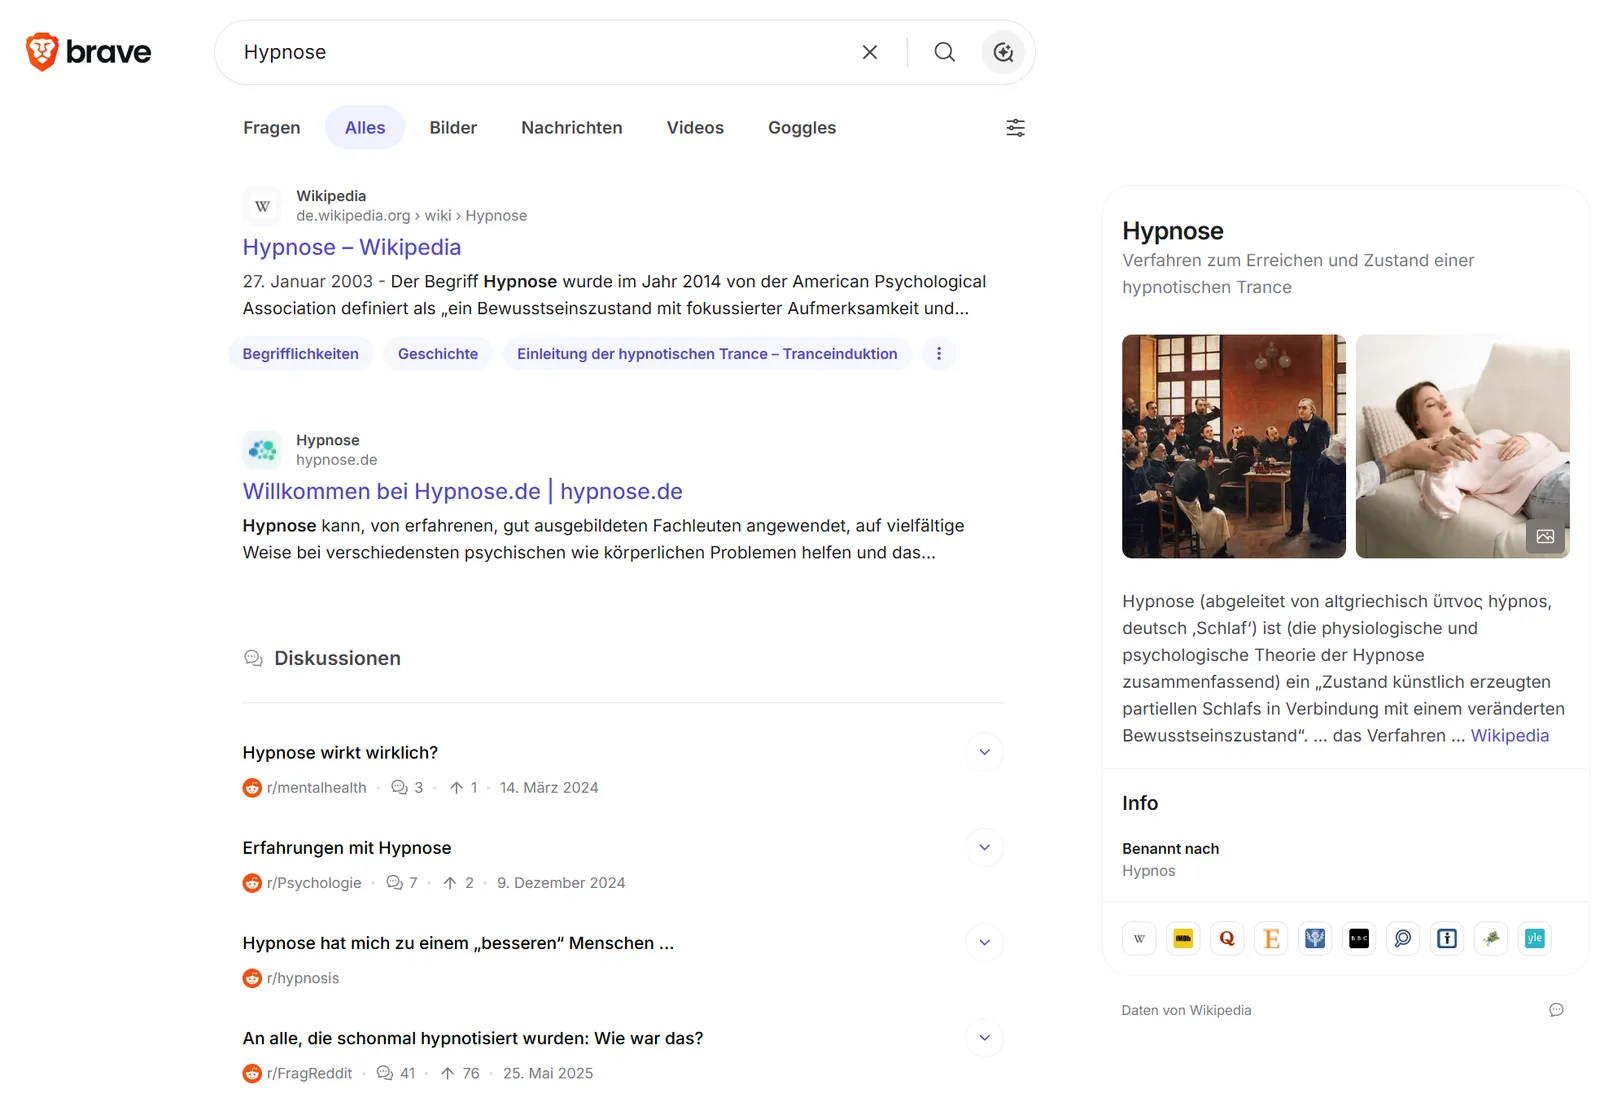Open 'Hypnose wirkt wirklich?' discussion title
1600x1107 pixels.
coord(340,753)
